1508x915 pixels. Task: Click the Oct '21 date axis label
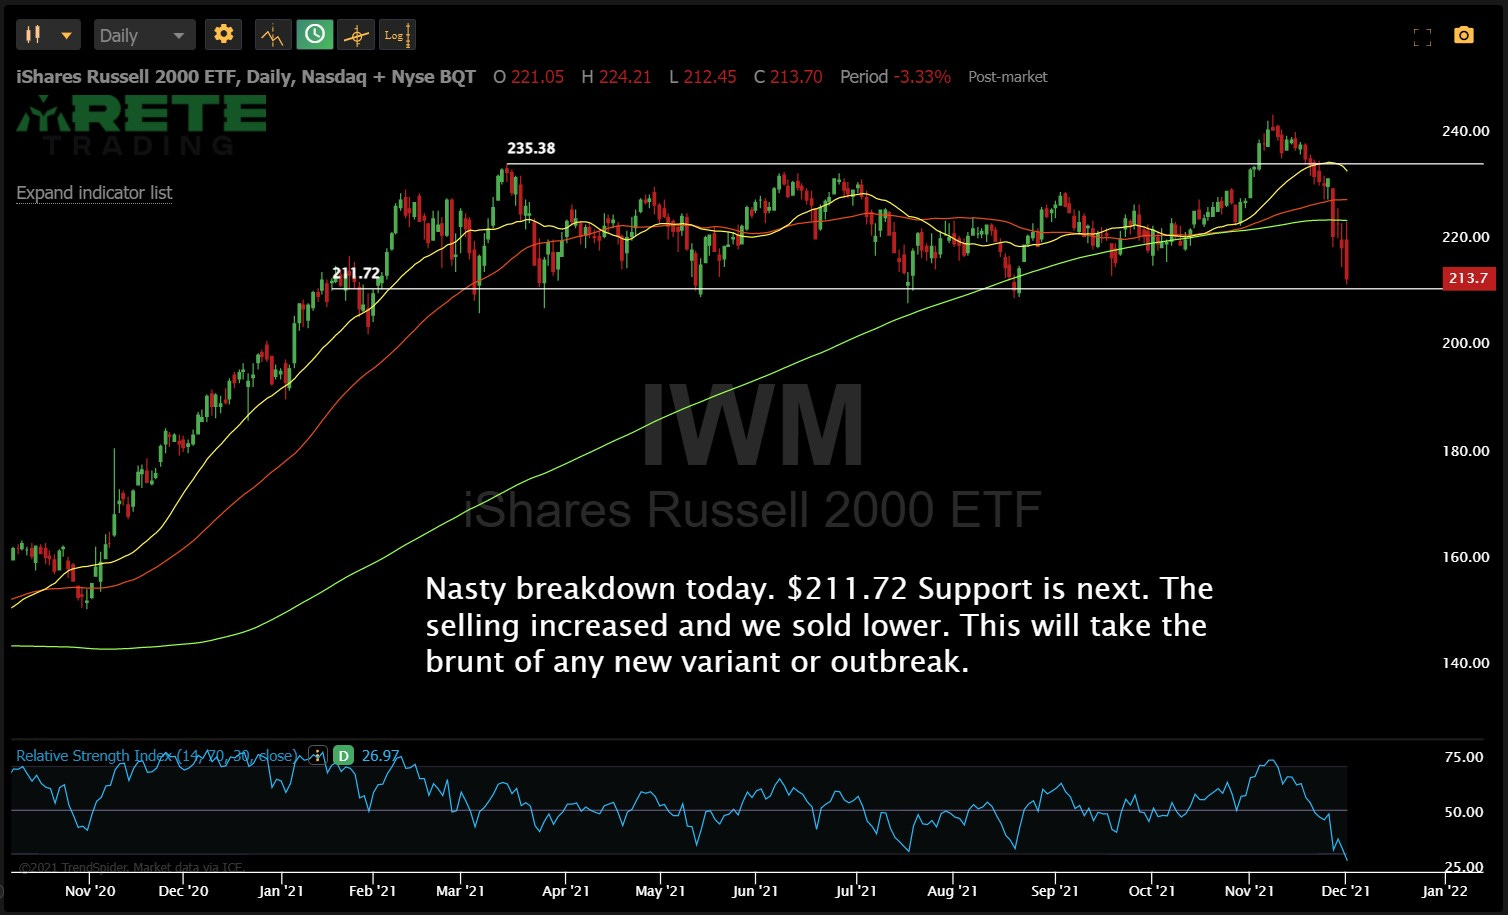[x=1152, y=891]
